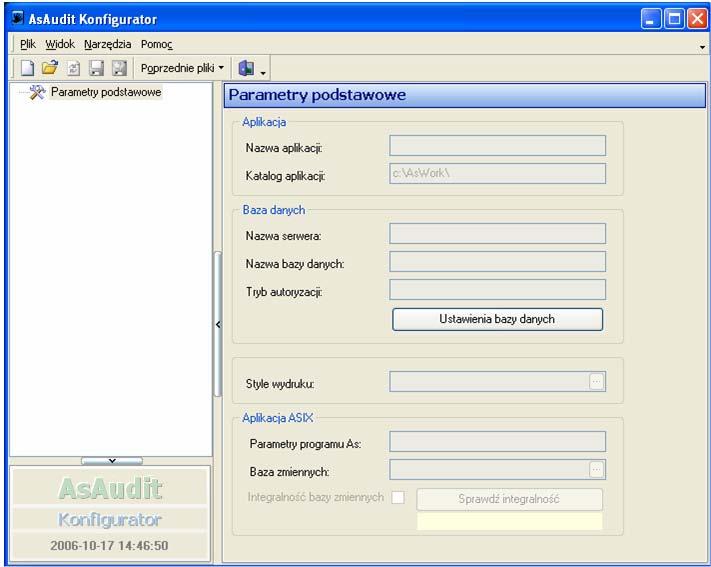Toggle the Integralność bazy zmiennych checkbox
The width and height of the screenshot is (711, 567).
point(398,498)
